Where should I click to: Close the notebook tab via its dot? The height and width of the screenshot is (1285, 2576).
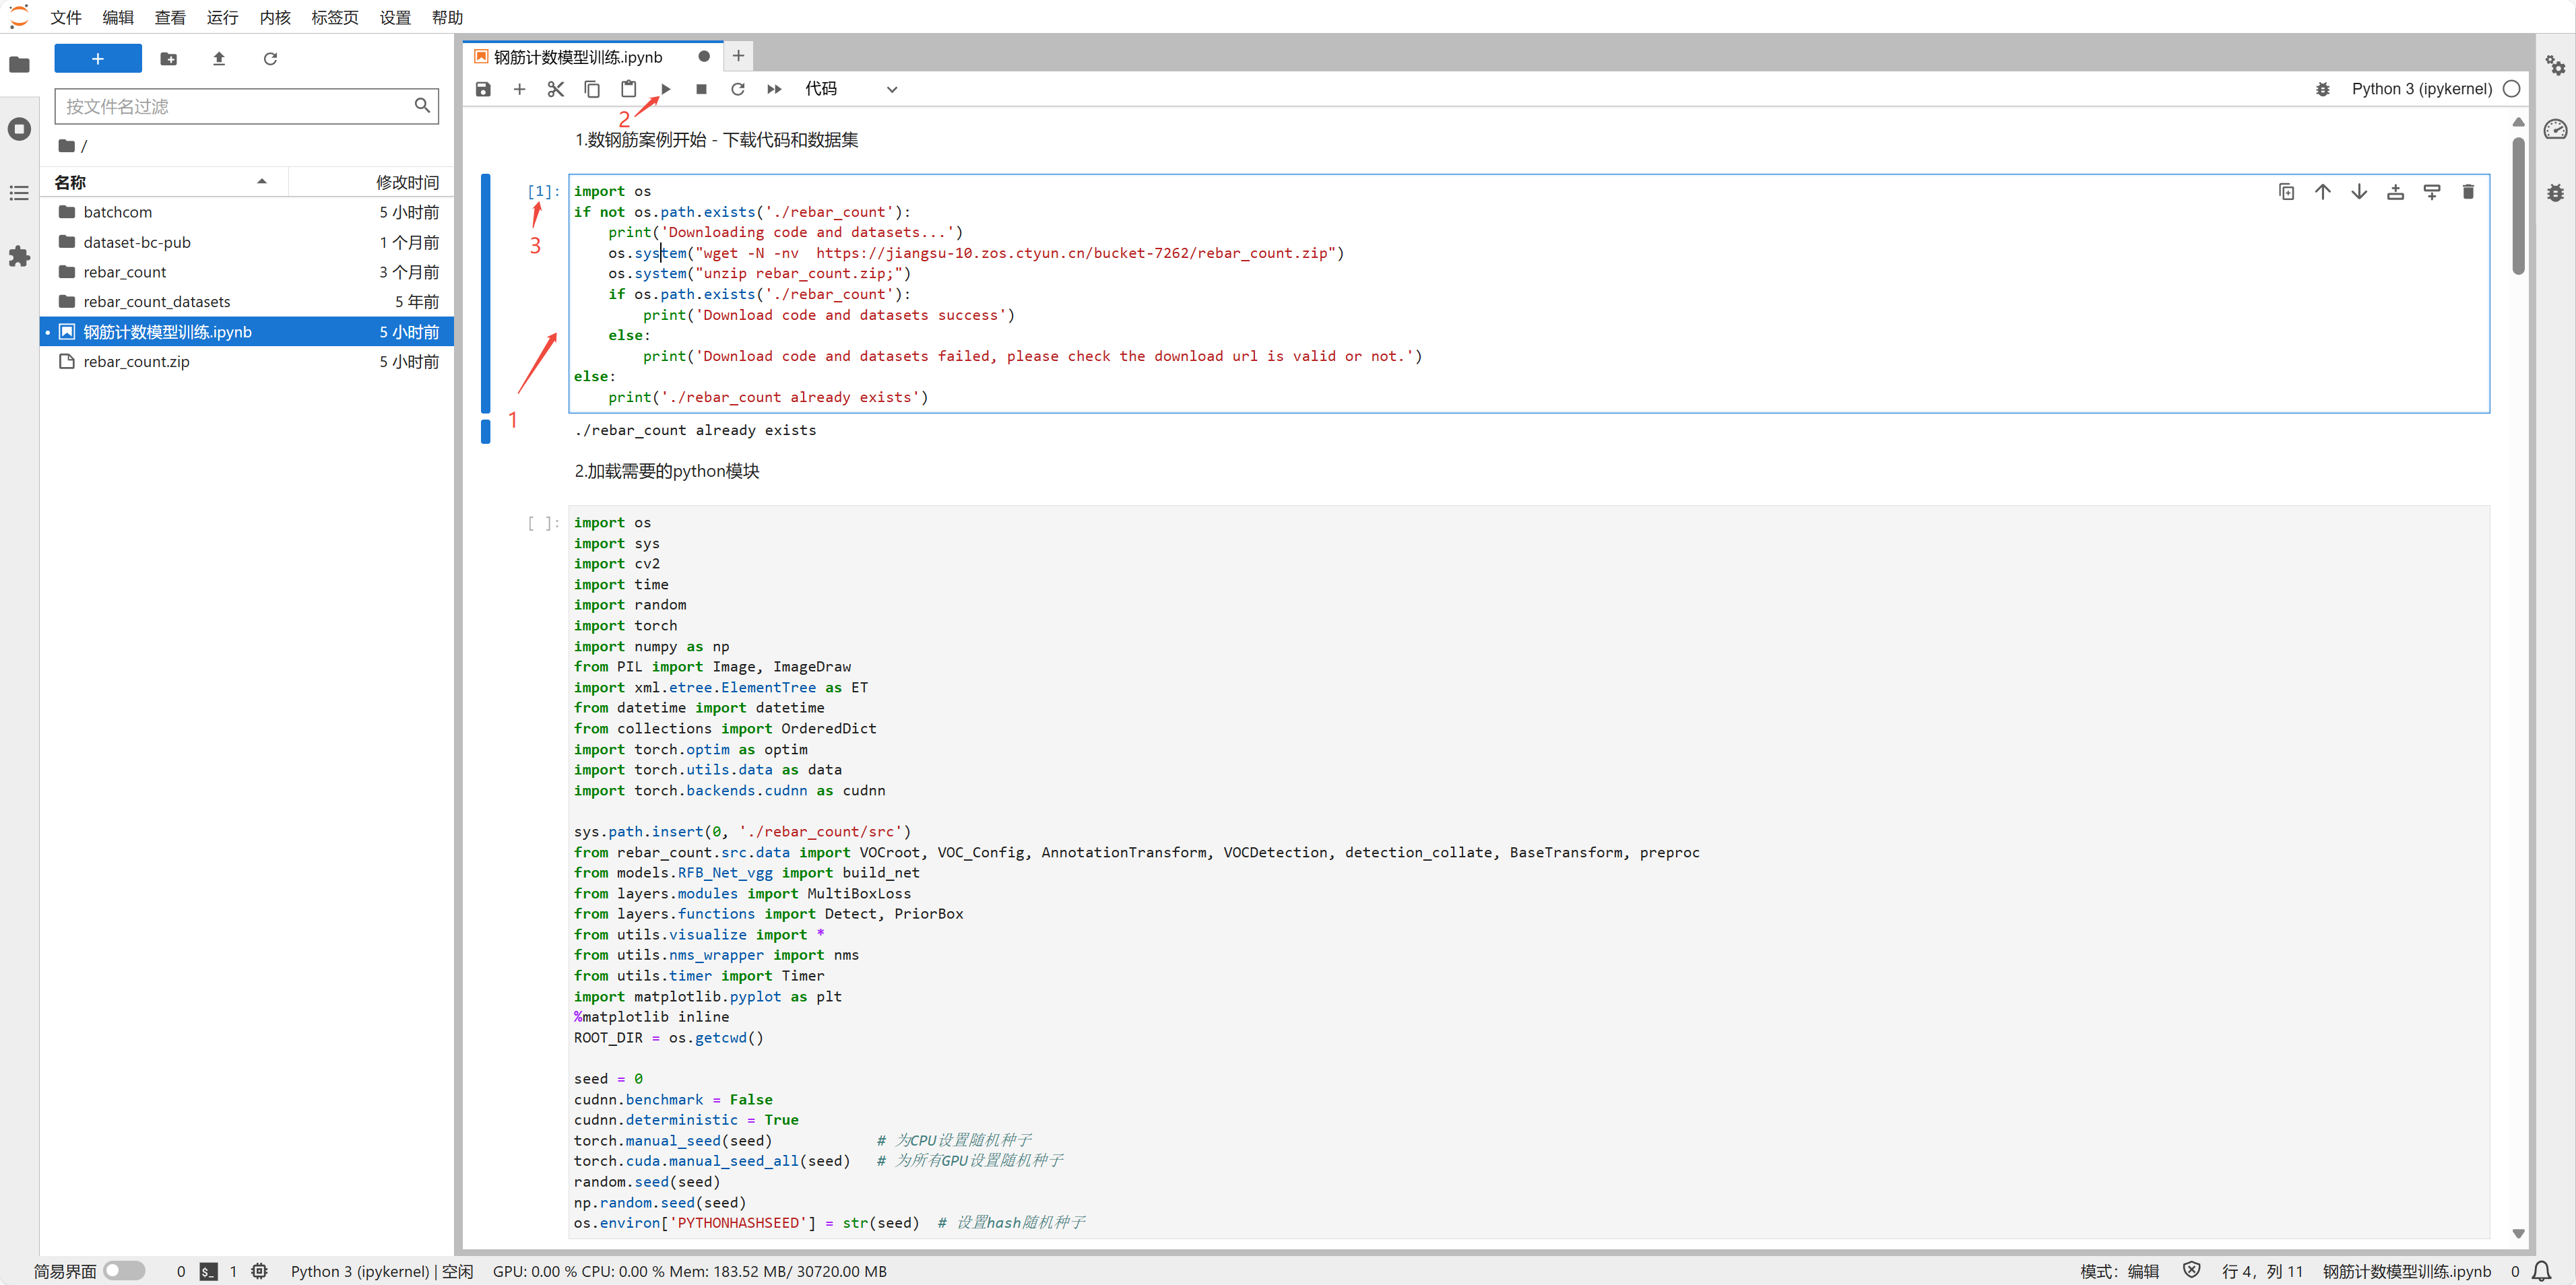pos(704,57)
